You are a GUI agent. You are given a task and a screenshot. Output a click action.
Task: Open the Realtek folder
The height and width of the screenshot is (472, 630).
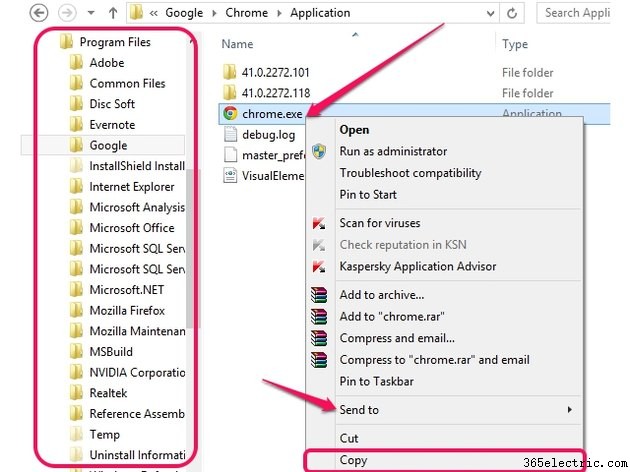pos(108,393)
